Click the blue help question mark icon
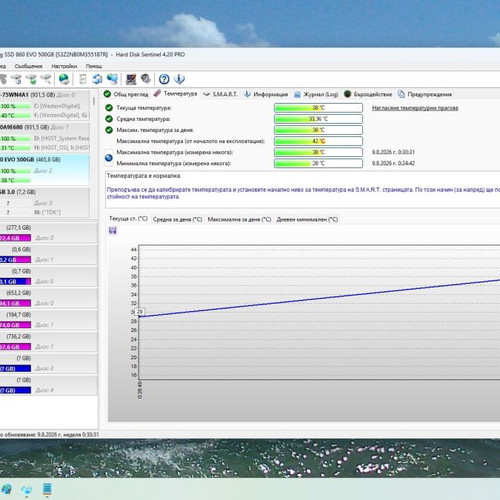The image size is (500, 500). coord(164,79)
